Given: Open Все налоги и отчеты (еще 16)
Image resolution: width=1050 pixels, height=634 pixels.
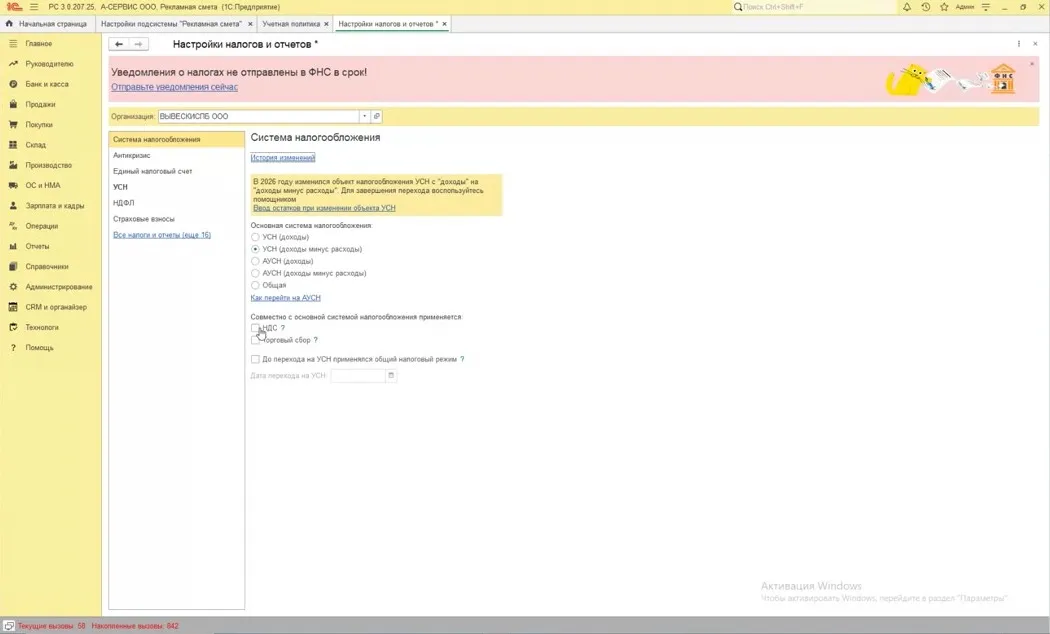Looking at the screenshot, I should pyautogui.click(x=162, y=235).
